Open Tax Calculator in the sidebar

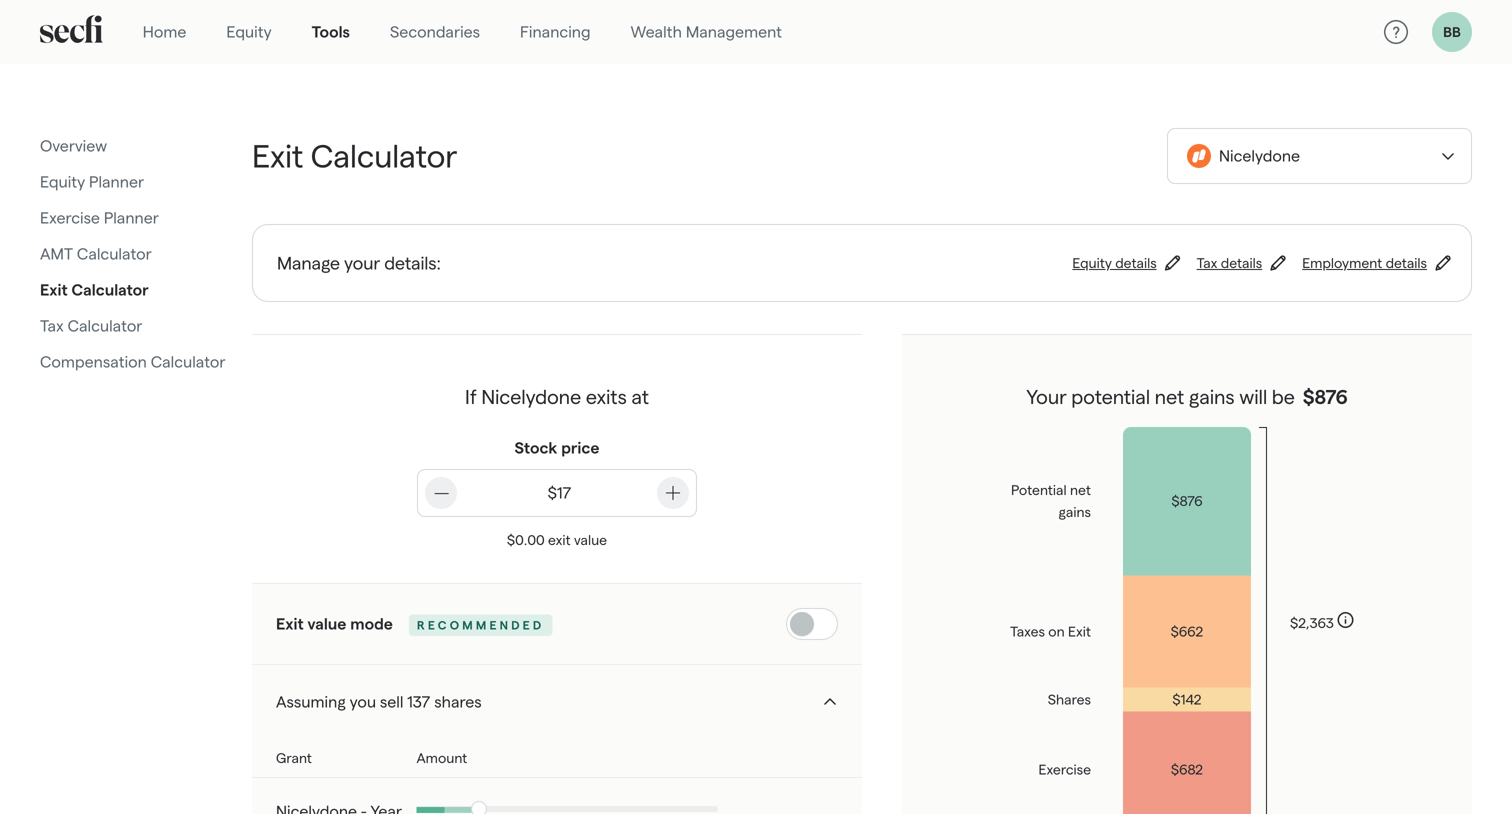(91, 326)
